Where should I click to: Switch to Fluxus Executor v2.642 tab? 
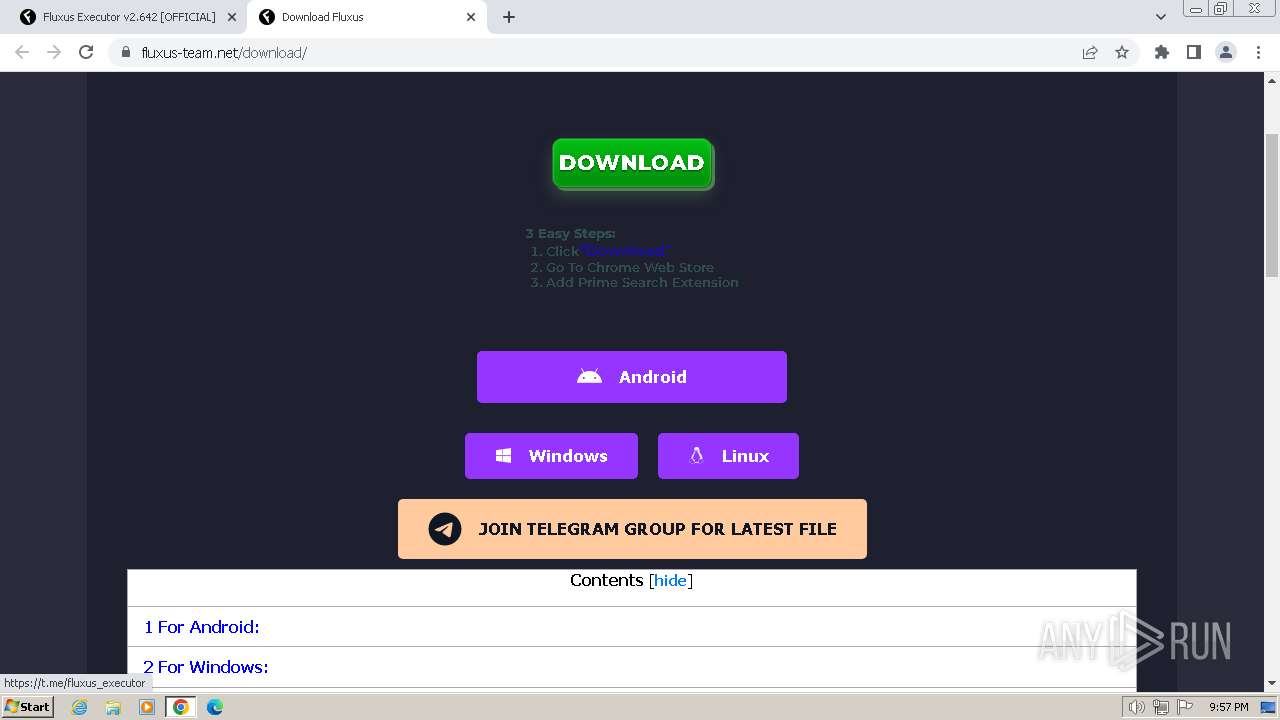(x=128, y=17)
